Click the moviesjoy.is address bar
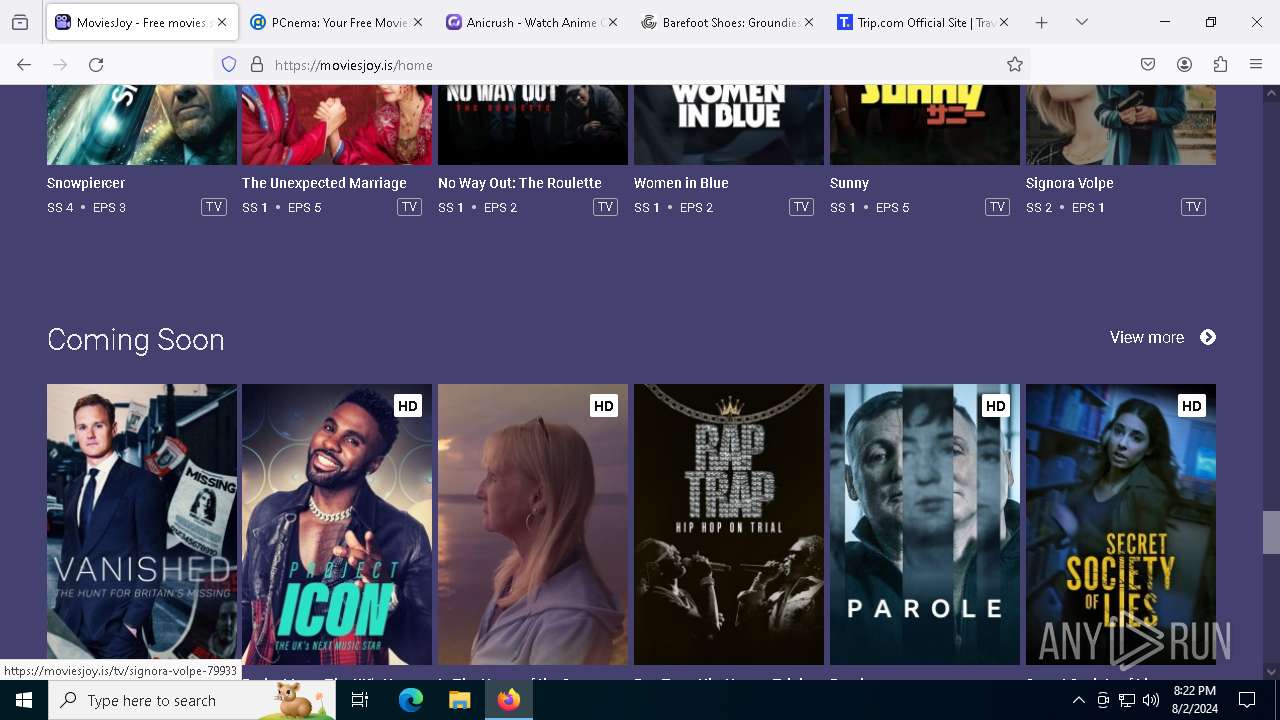The image size is (1280, 720). (x=620, y=65)
